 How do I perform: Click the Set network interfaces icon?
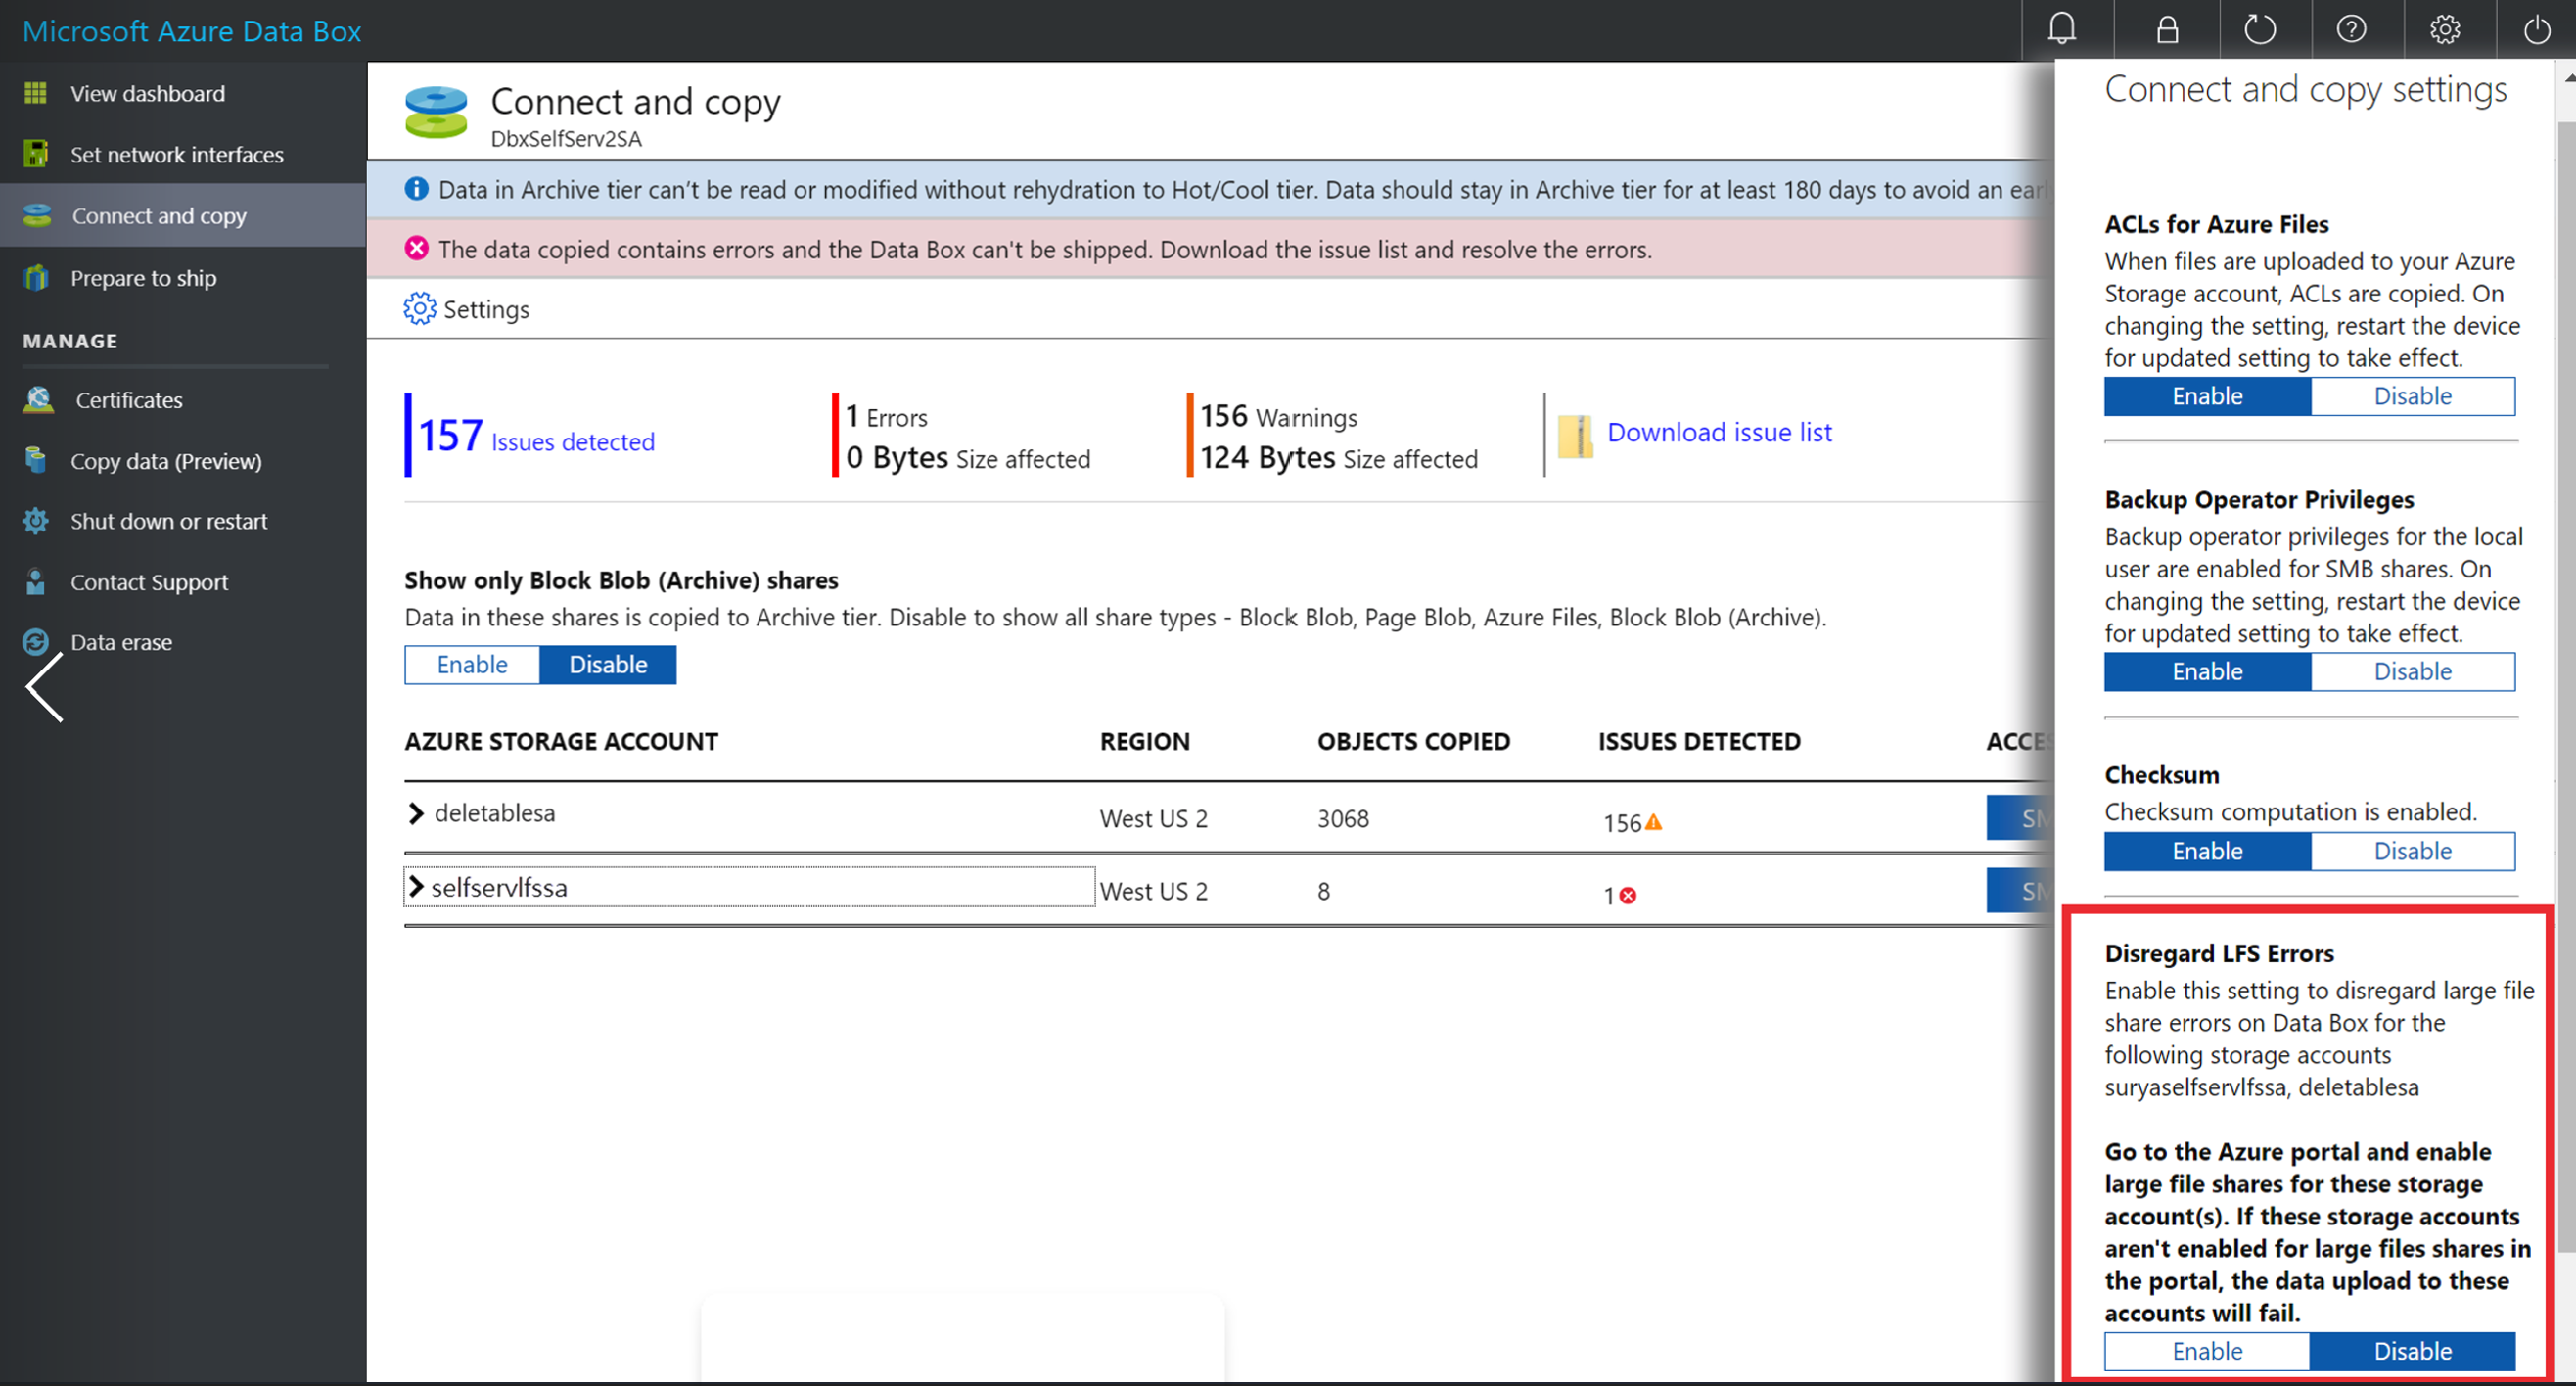point(37,154)
